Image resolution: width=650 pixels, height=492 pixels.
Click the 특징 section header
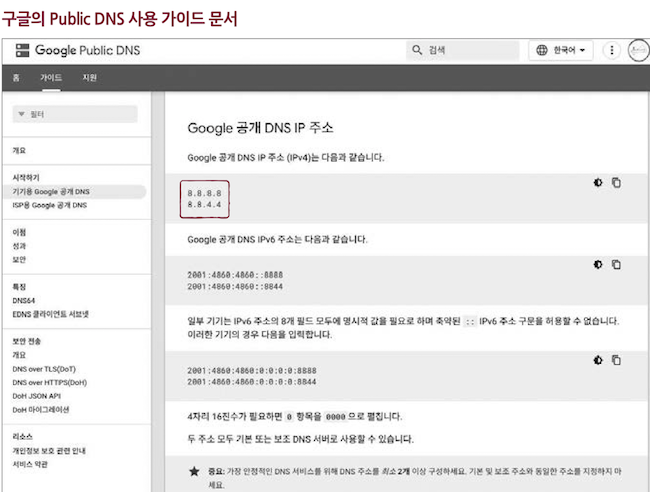pos(19,287)
